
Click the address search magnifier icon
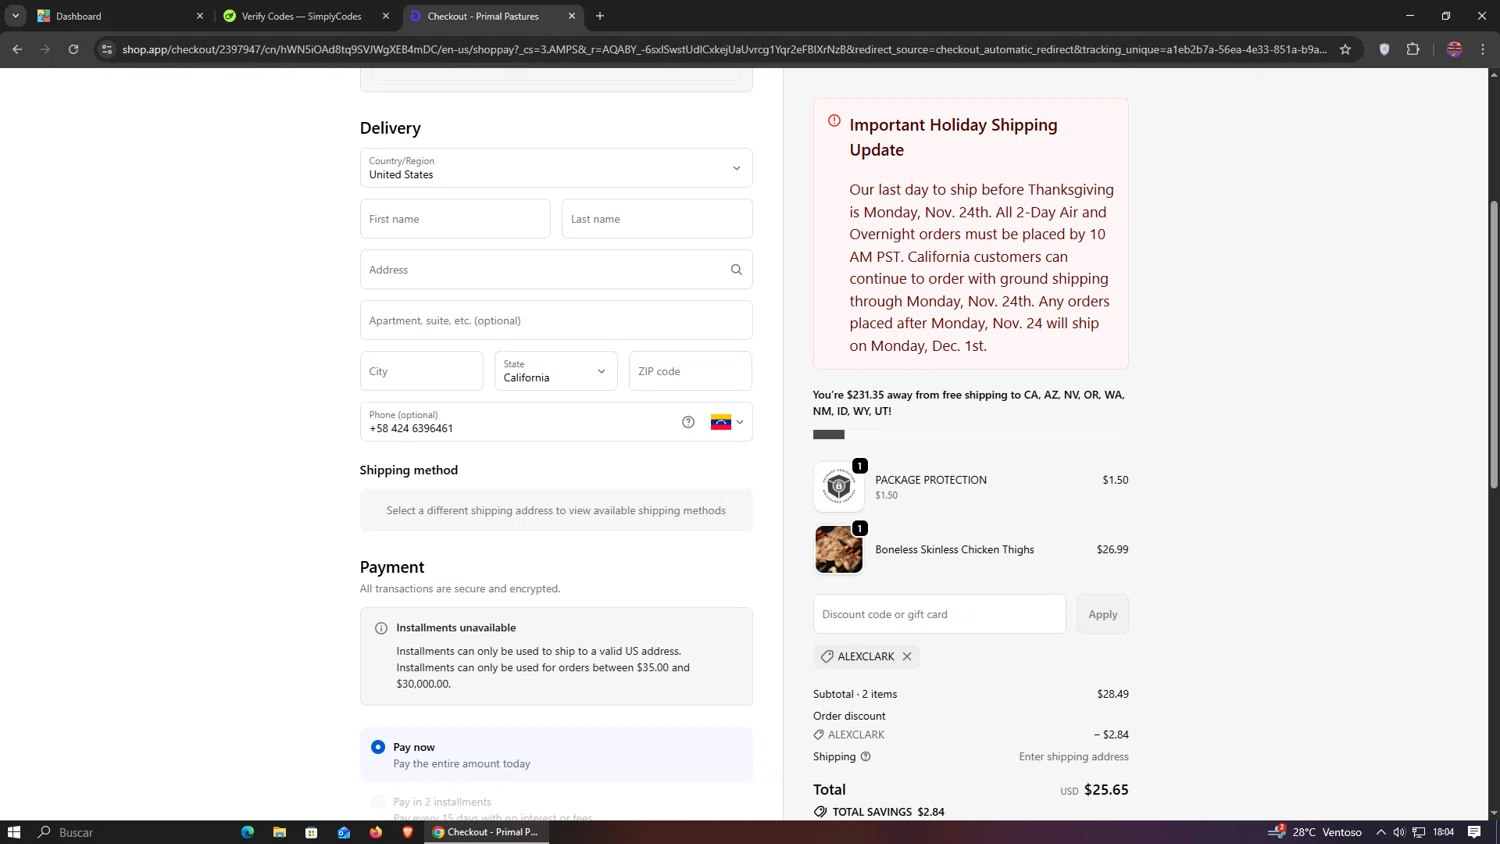(736, 270)
